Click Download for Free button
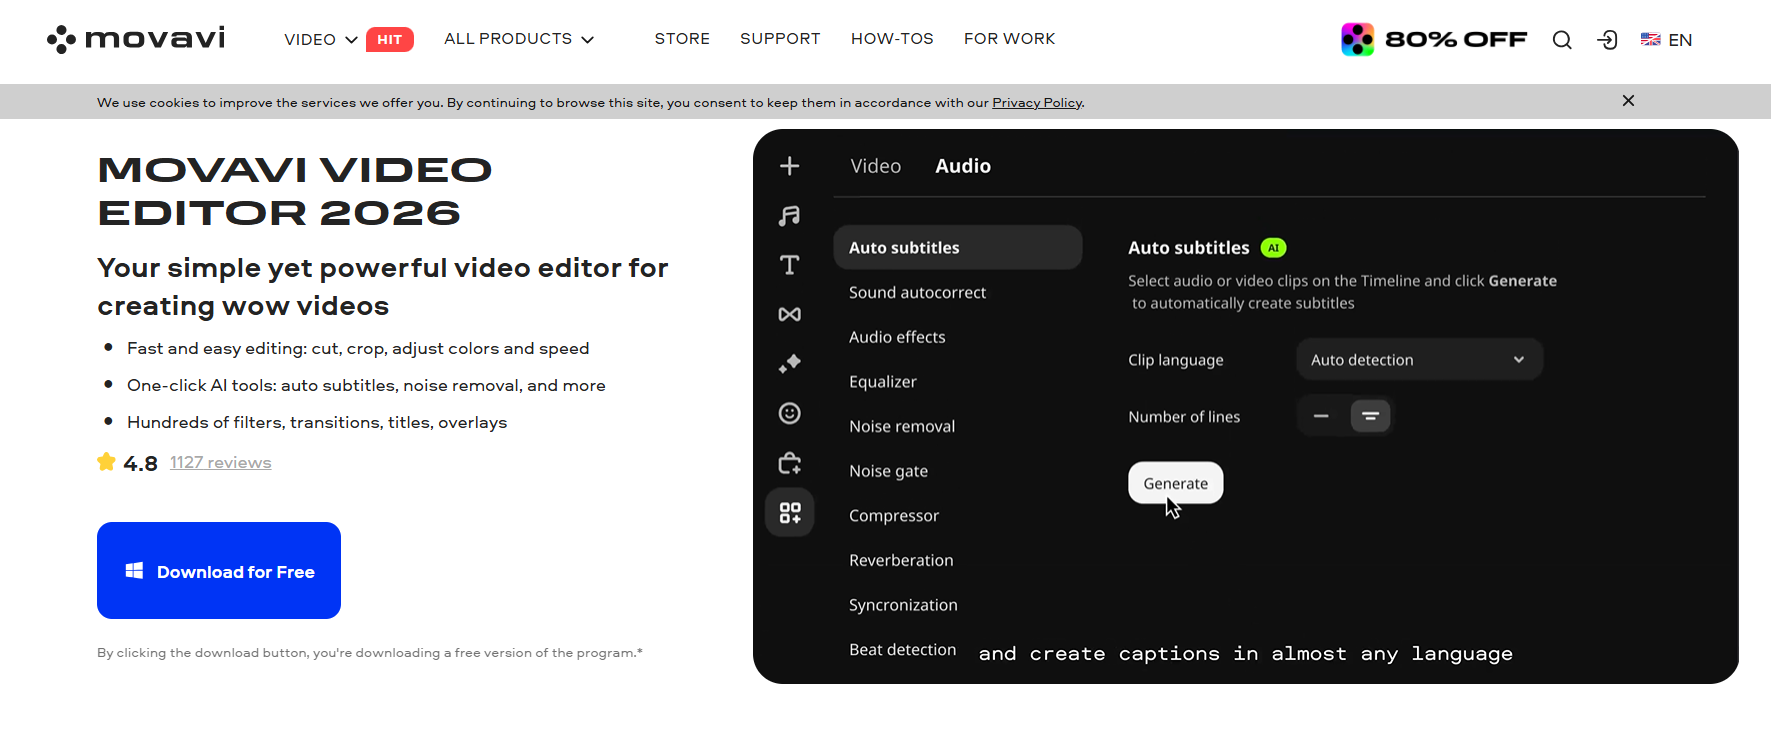 coord(219,570)
